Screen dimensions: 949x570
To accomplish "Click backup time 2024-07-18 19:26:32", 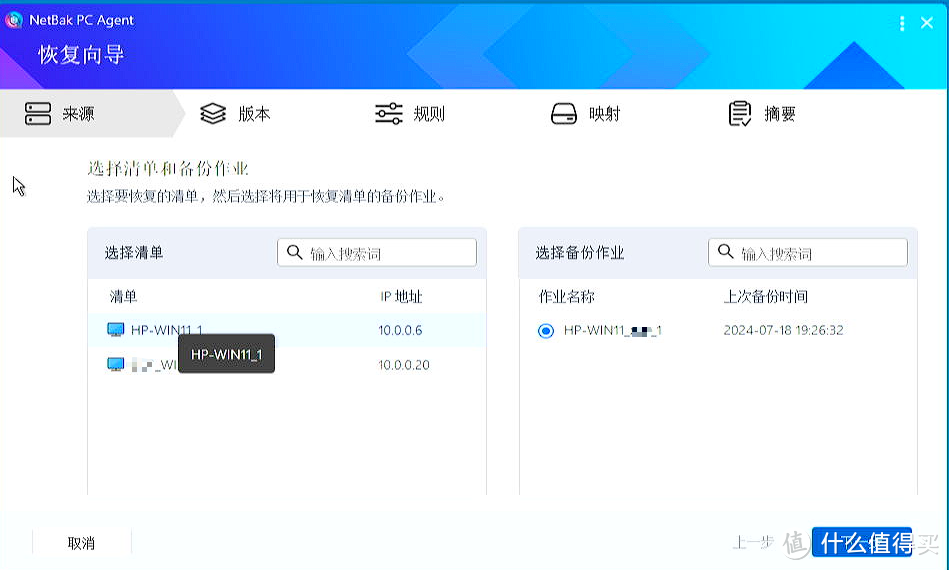I will (783, 330).
